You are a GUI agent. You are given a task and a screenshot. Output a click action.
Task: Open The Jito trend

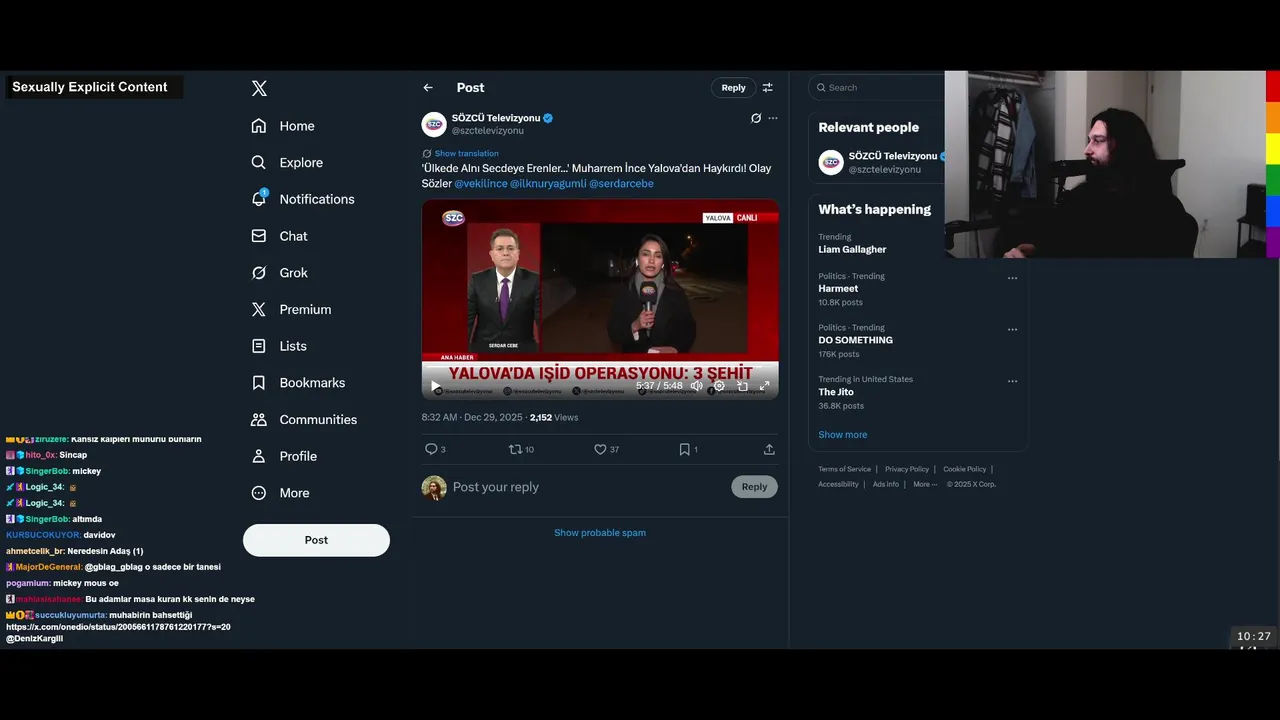[836, 392]
